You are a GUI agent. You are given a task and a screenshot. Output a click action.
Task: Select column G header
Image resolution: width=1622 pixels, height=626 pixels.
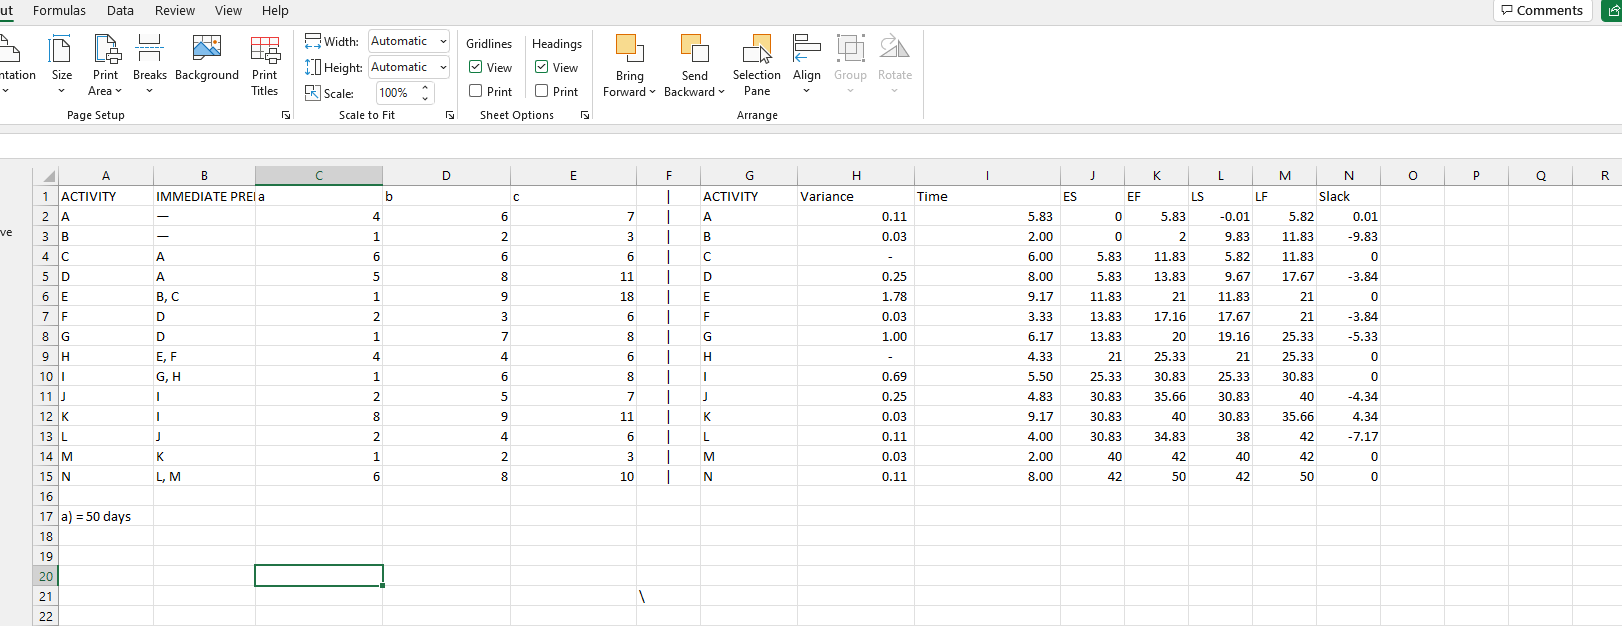click(x=750, y=176)
